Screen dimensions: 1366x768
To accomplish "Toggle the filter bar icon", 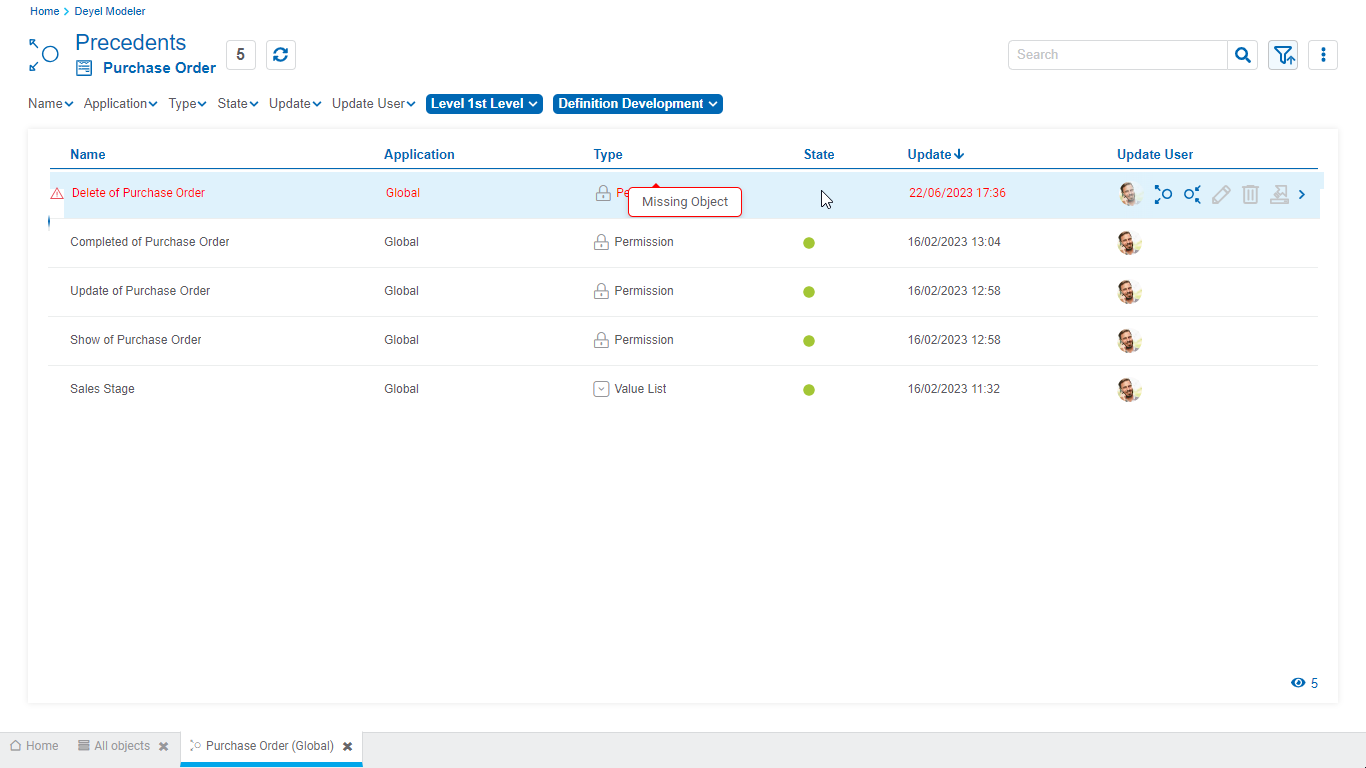I will click(x=1283, y=55).
